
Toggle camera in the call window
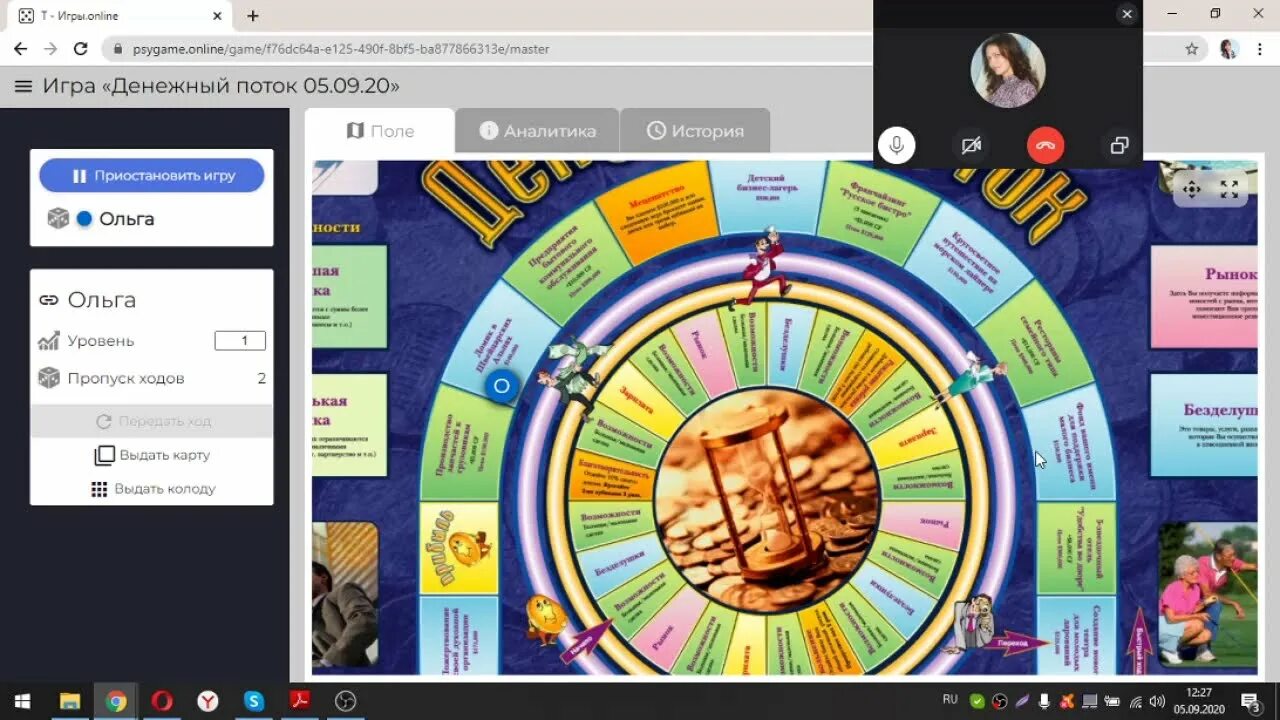[971, 146]
